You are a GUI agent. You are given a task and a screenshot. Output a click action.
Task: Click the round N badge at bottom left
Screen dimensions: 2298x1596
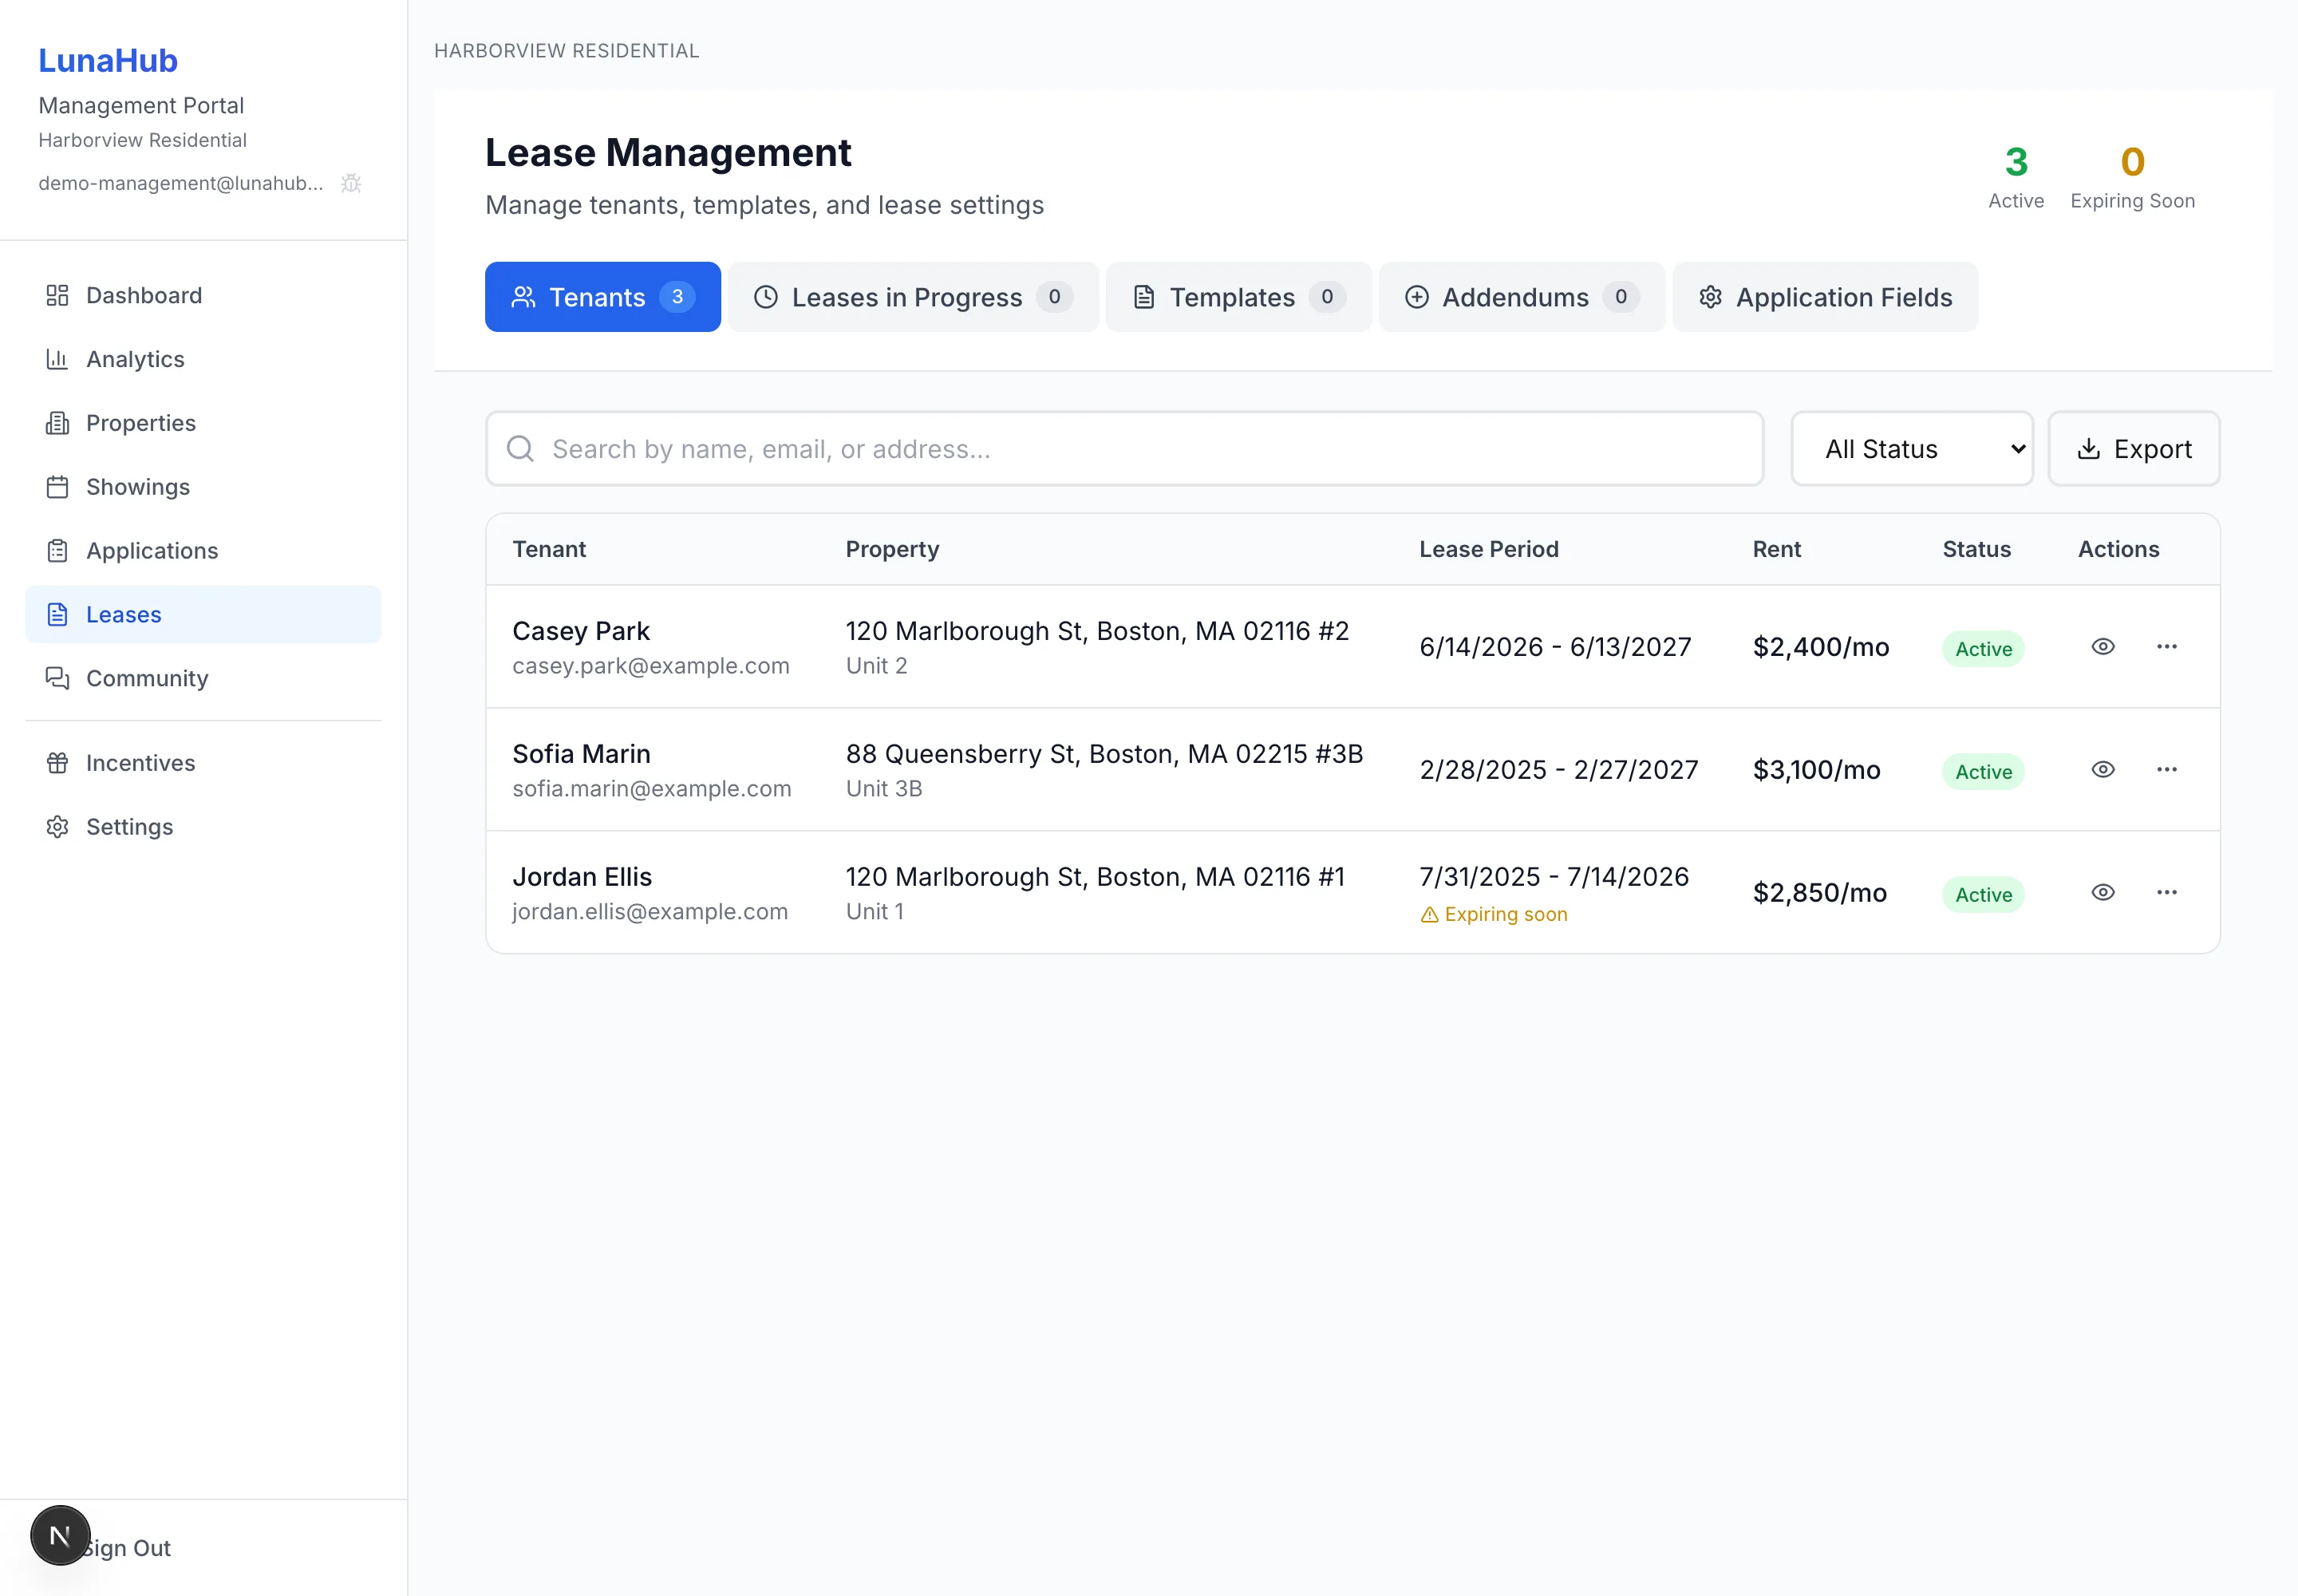pos(60,1535)
